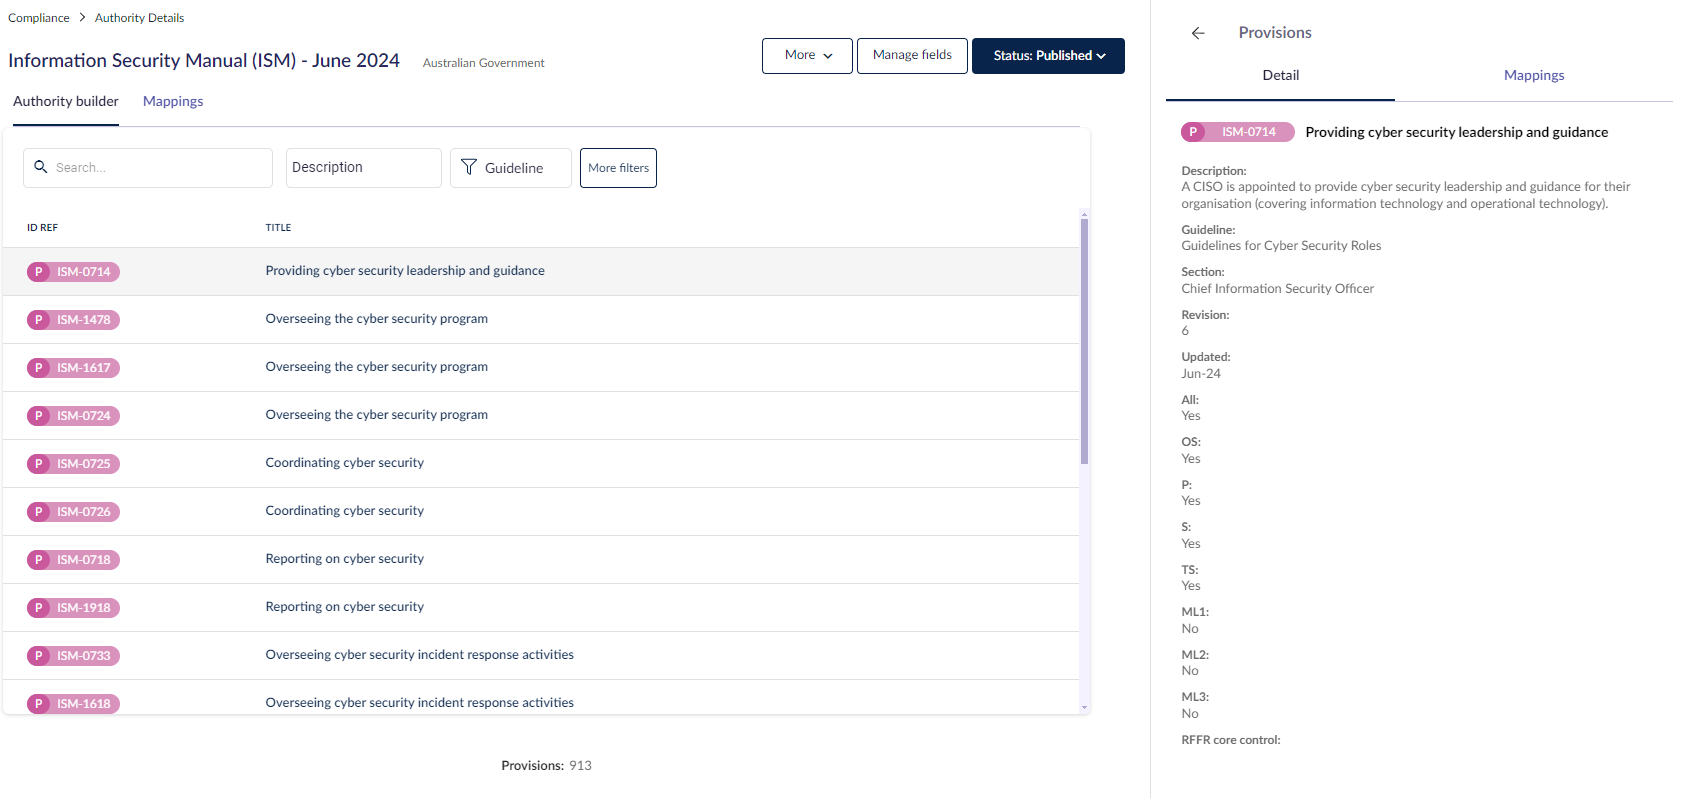Click the Authority Details breadcrumb
Viewport: 1687px width, 798px height.
click(139, 18)
